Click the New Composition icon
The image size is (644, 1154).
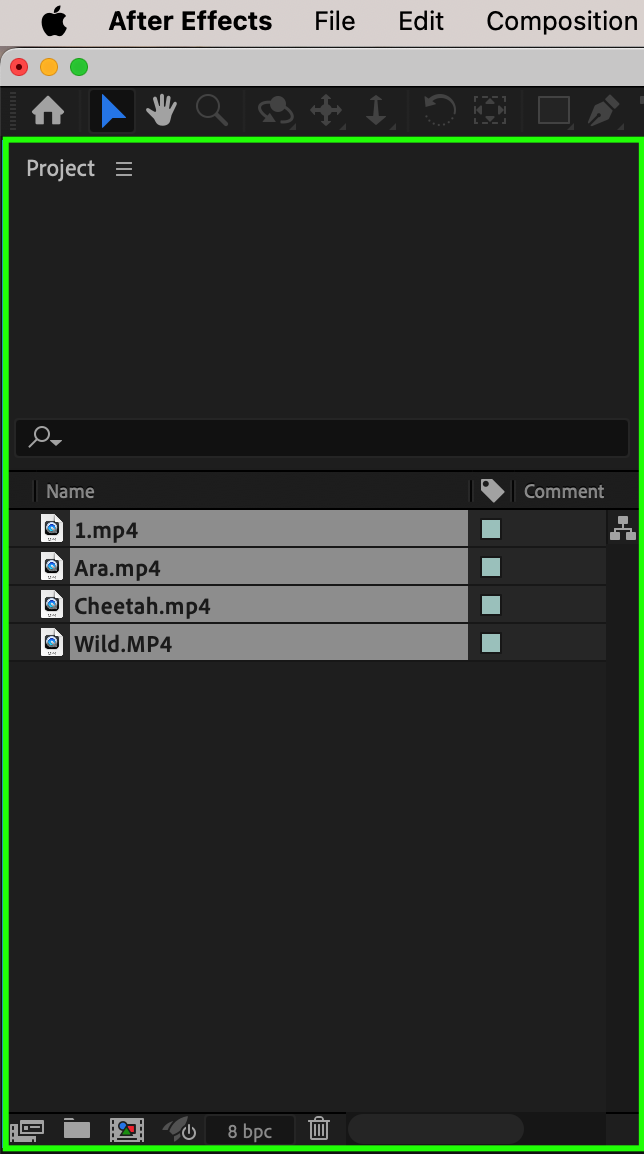(x=127, y=1130)
